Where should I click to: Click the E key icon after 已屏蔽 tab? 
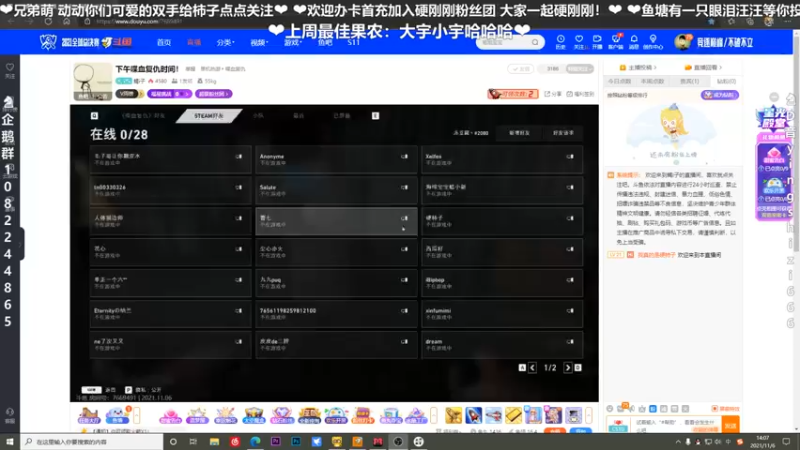tap(376, 116)
